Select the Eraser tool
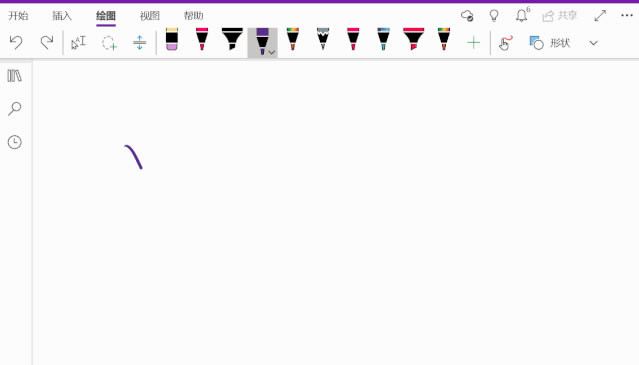Screen dimensions: 639x365 172,39
